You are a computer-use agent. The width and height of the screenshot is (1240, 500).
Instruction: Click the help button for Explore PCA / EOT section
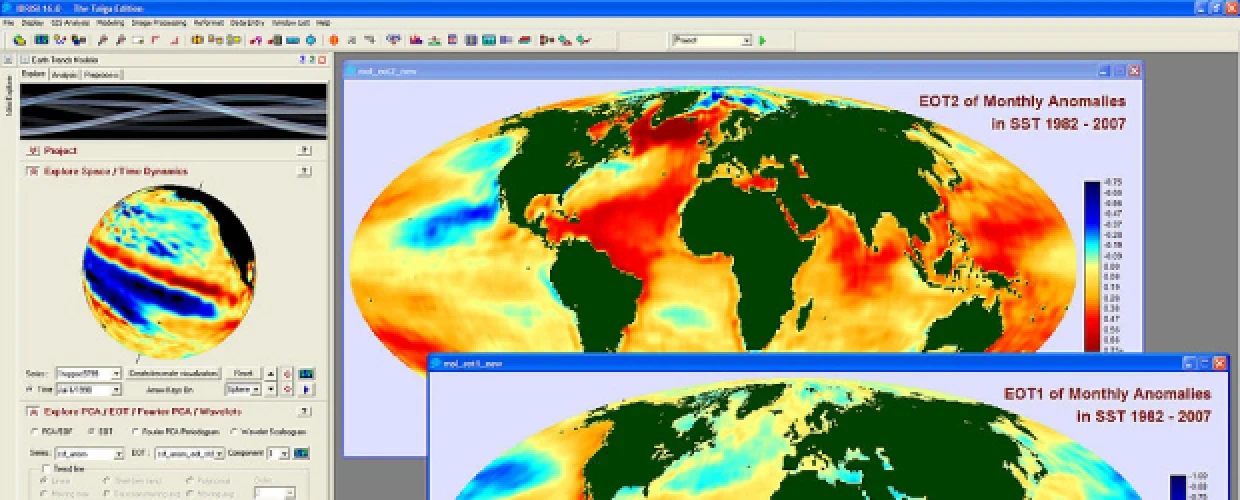304,411
